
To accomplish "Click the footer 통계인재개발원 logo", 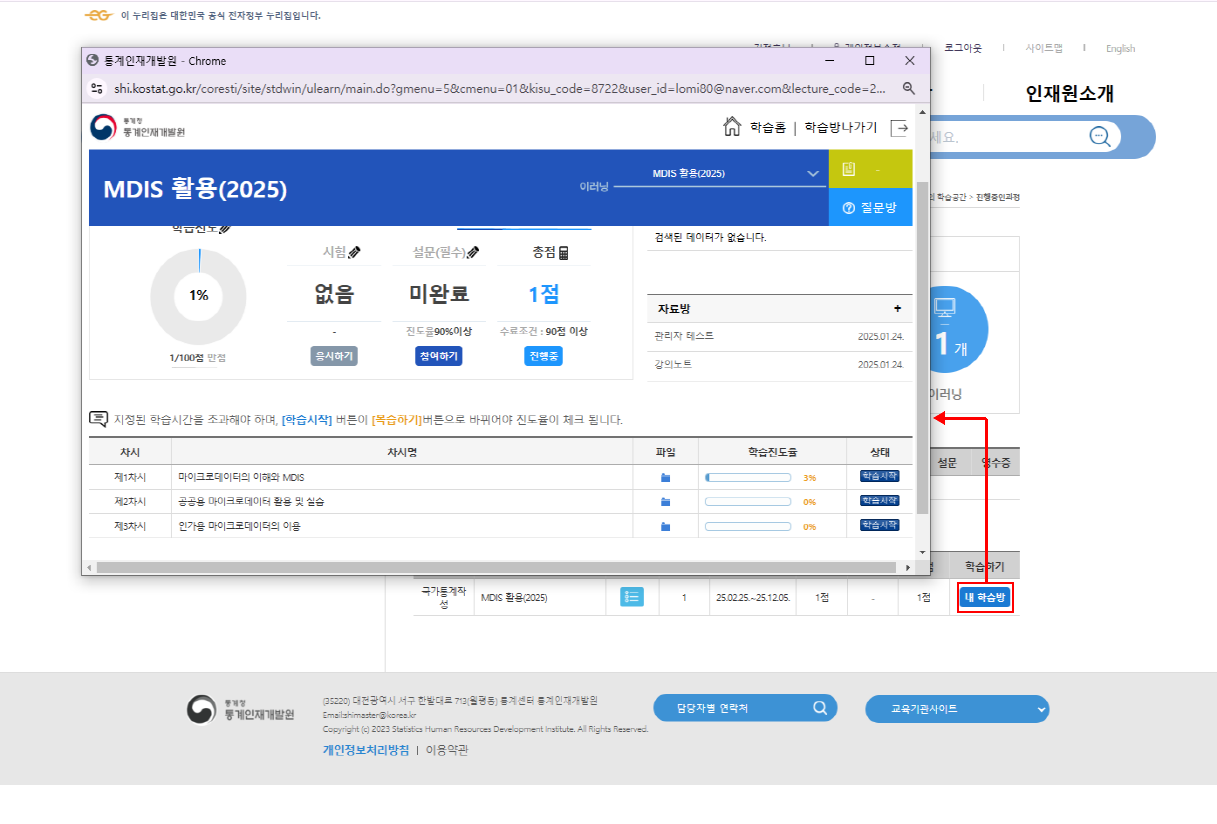I will [x=240, y=709].
